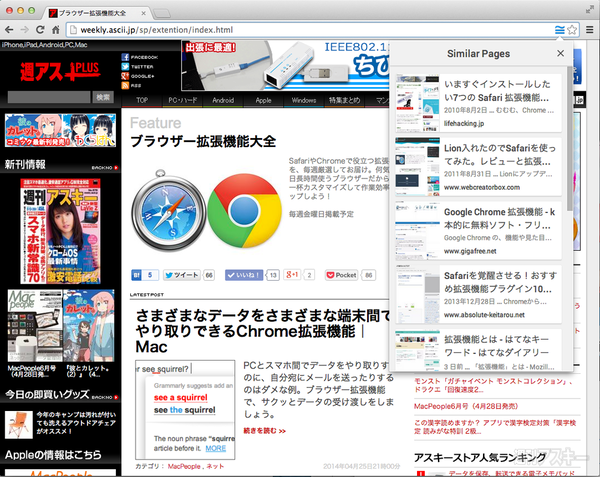Image resolution: width=600 pixels, height=477 pixels.
Task: Open the Android navigation item
Action: click(x=223, y=100)
